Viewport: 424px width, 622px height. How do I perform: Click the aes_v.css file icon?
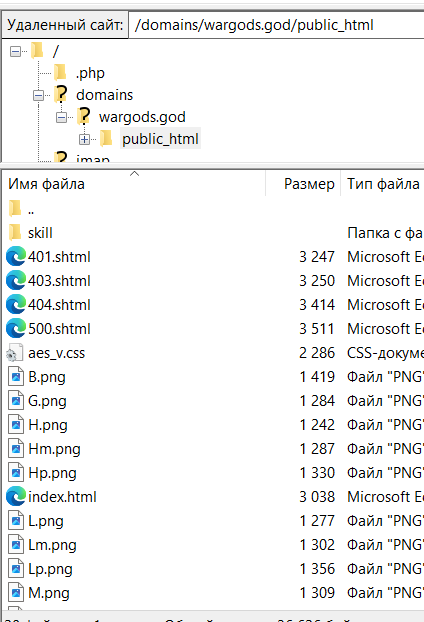pos(15,352)
